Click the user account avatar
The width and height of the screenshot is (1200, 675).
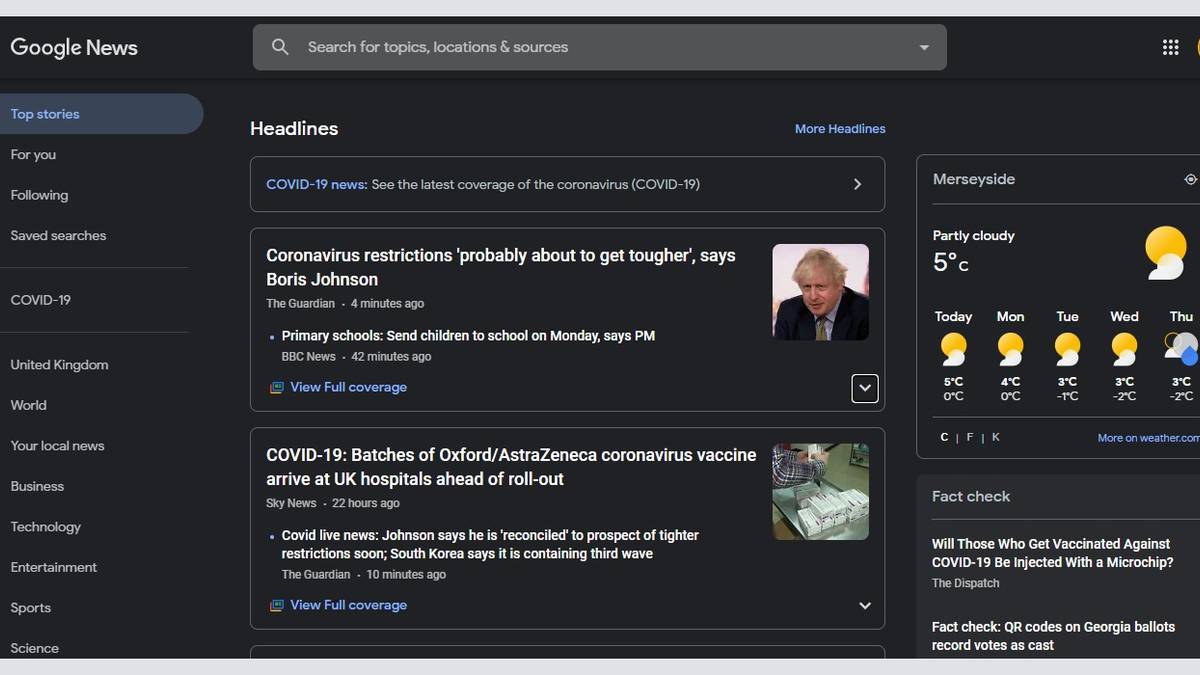[x=1197, y=47]
